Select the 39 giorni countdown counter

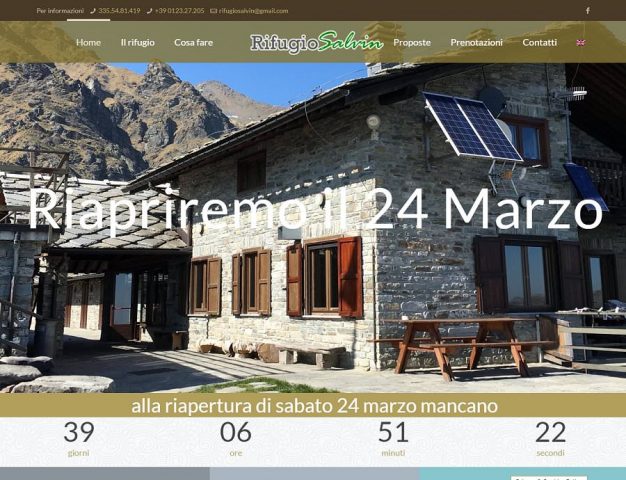(x=79, y=438)
